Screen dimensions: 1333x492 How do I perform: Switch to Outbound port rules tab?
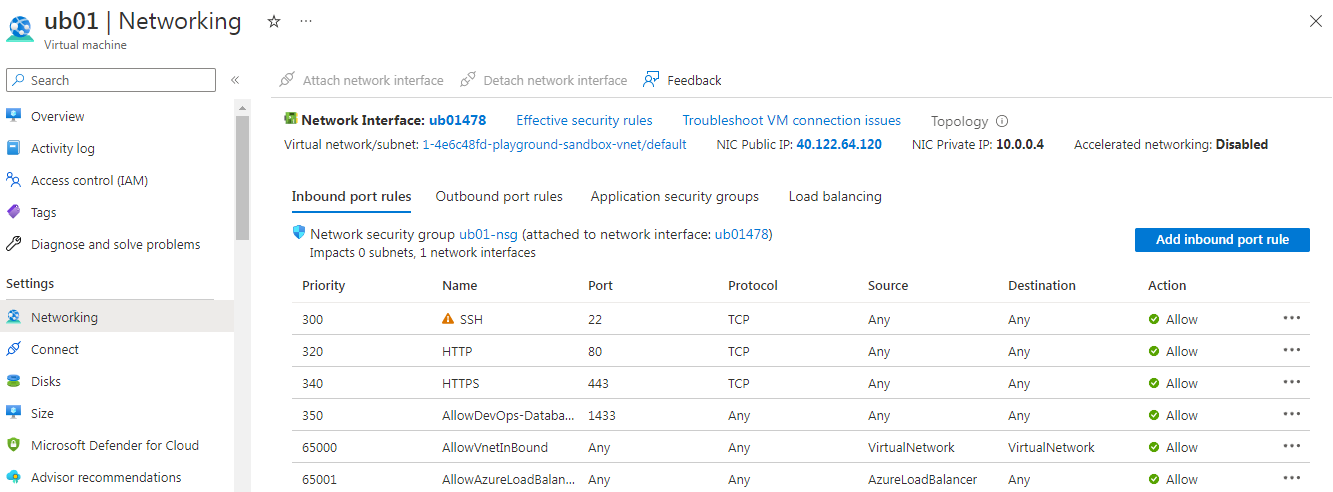click(x=499, y=196)
